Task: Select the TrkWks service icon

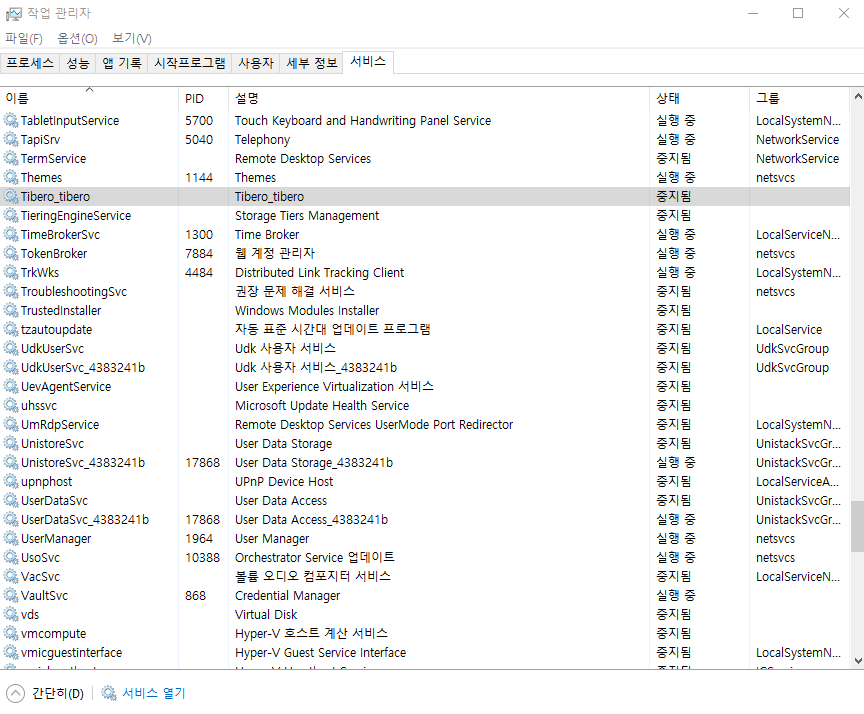Action: (x=11, y=272)
